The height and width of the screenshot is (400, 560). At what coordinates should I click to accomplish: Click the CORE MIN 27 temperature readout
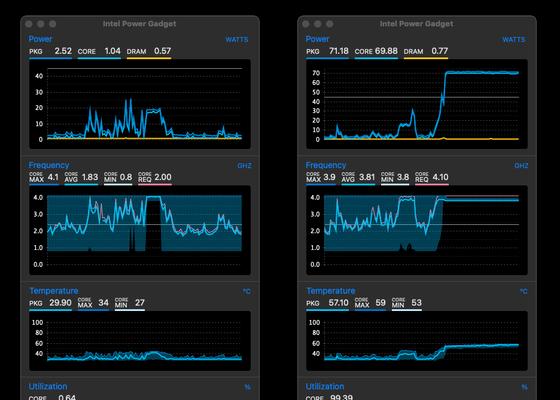point(130,303)
